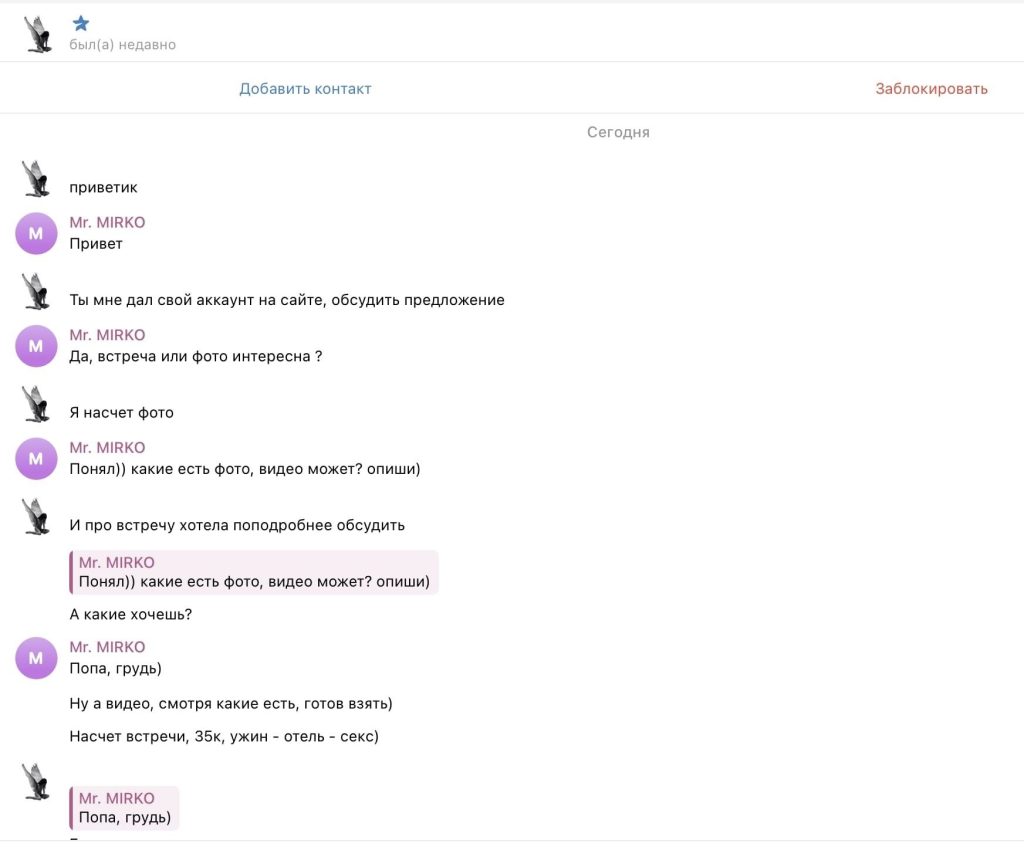Click the purple M avatar beside the unquoted Понял)) message

pos(37,458)
